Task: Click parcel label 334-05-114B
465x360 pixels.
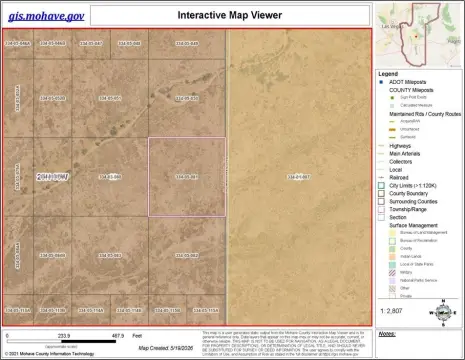Action: coord(129,310)
